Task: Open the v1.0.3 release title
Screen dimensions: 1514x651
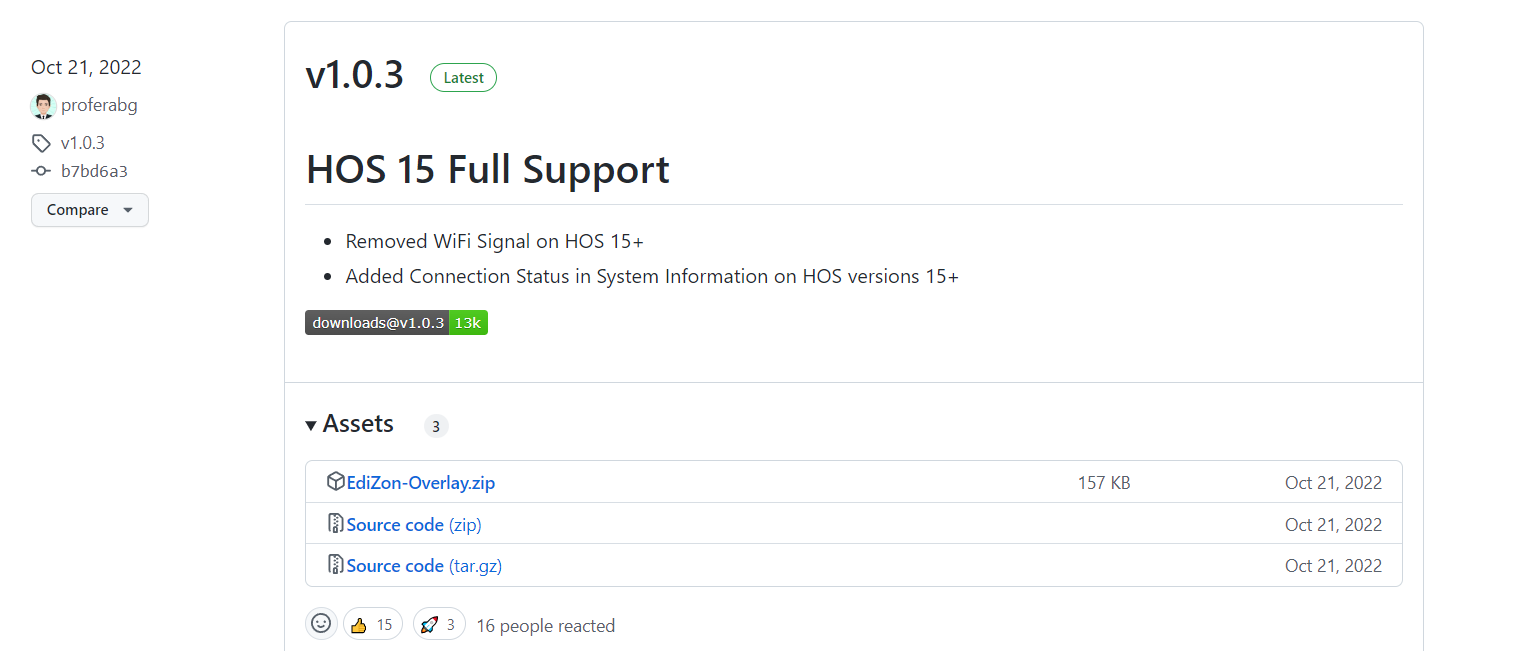Action: pos(355,75)
